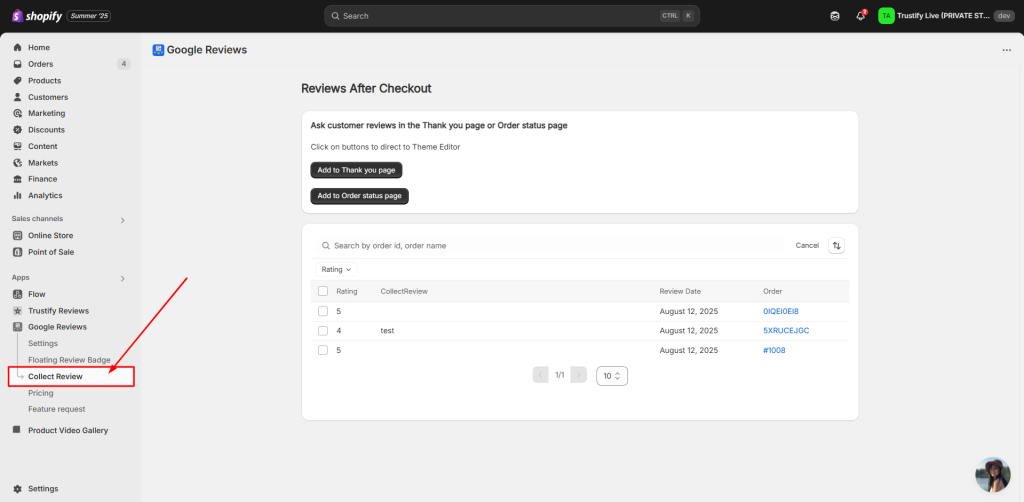Open the notifications bell

(x=861, y=16)
